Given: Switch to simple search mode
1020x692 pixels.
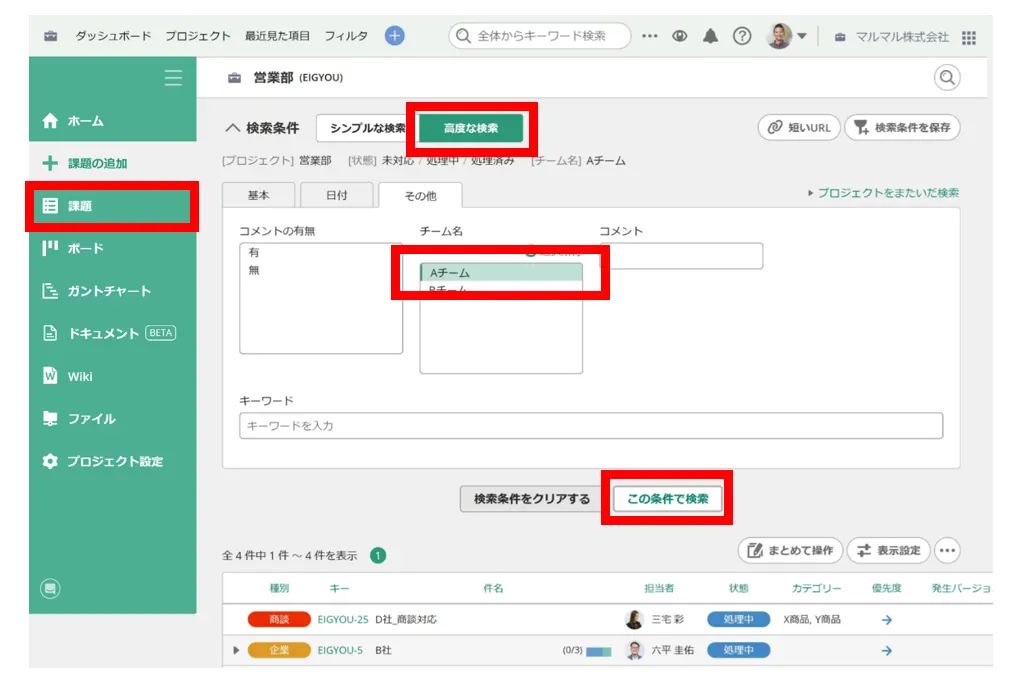Looking at the screenshot, I should pyautogui.click(x=366, y=128).
